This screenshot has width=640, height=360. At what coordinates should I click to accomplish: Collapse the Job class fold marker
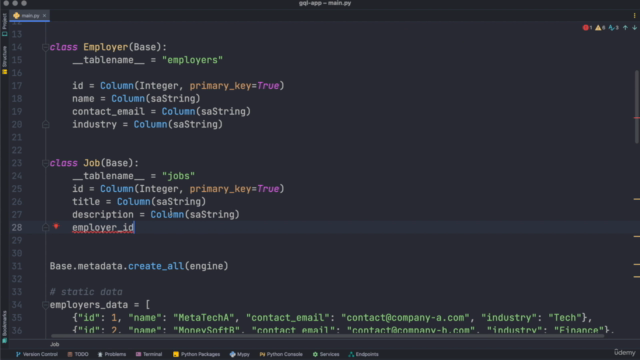45,163
